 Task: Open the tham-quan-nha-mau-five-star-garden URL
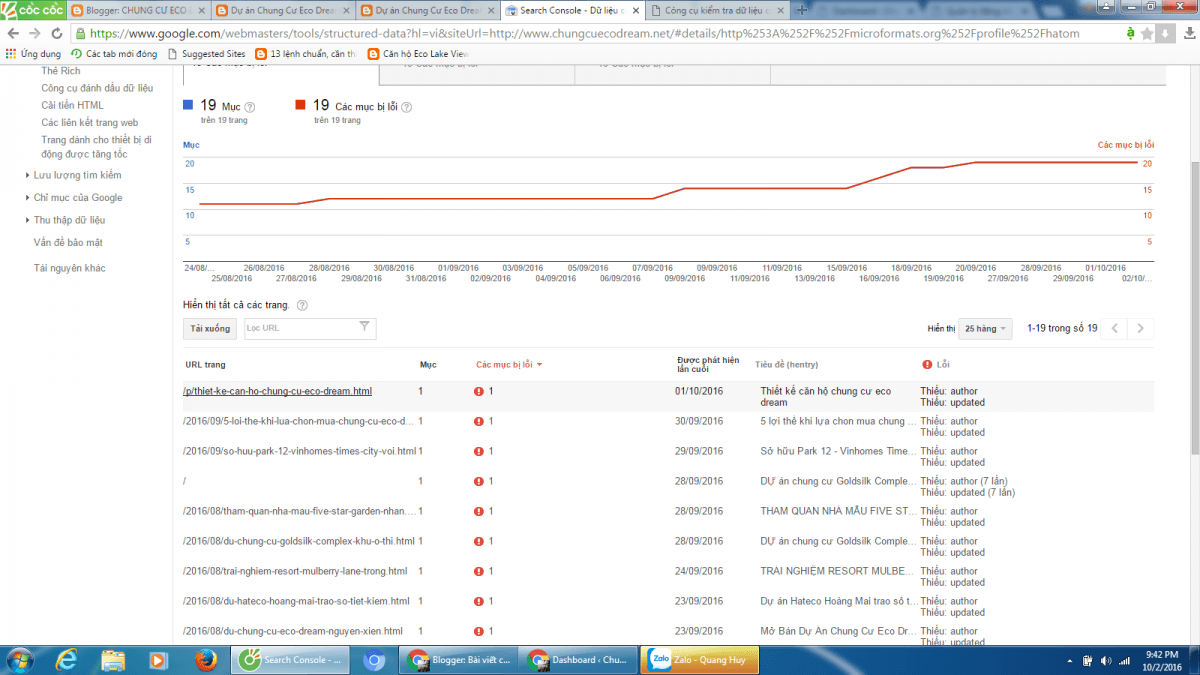click(x=299, y=511)
